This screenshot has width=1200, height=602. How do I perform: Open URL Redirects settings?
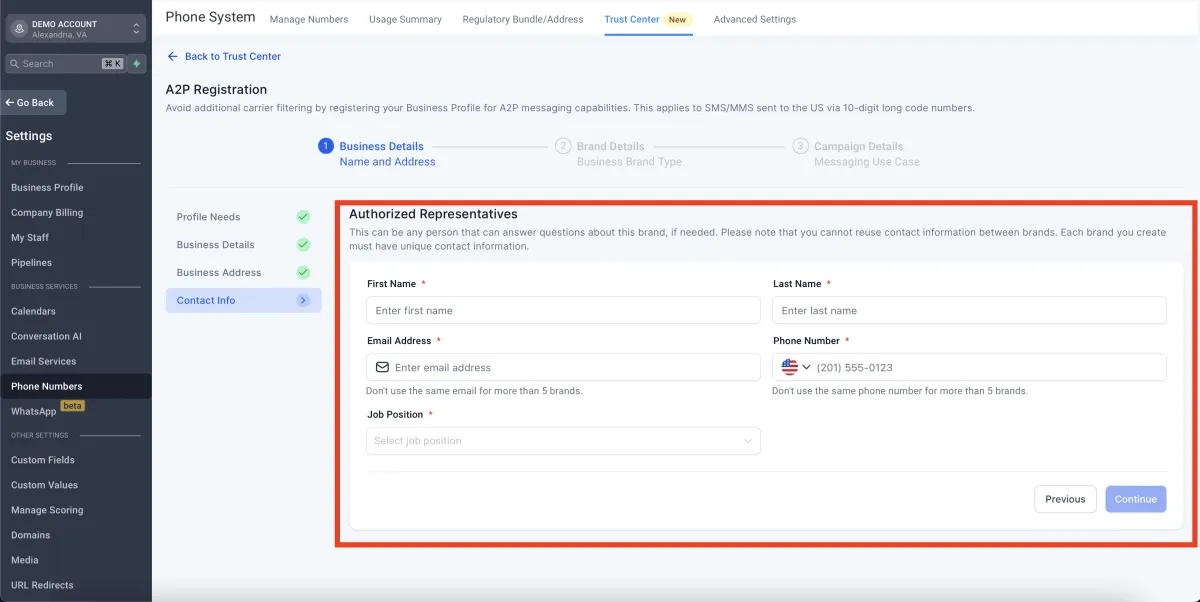point(42,585)
